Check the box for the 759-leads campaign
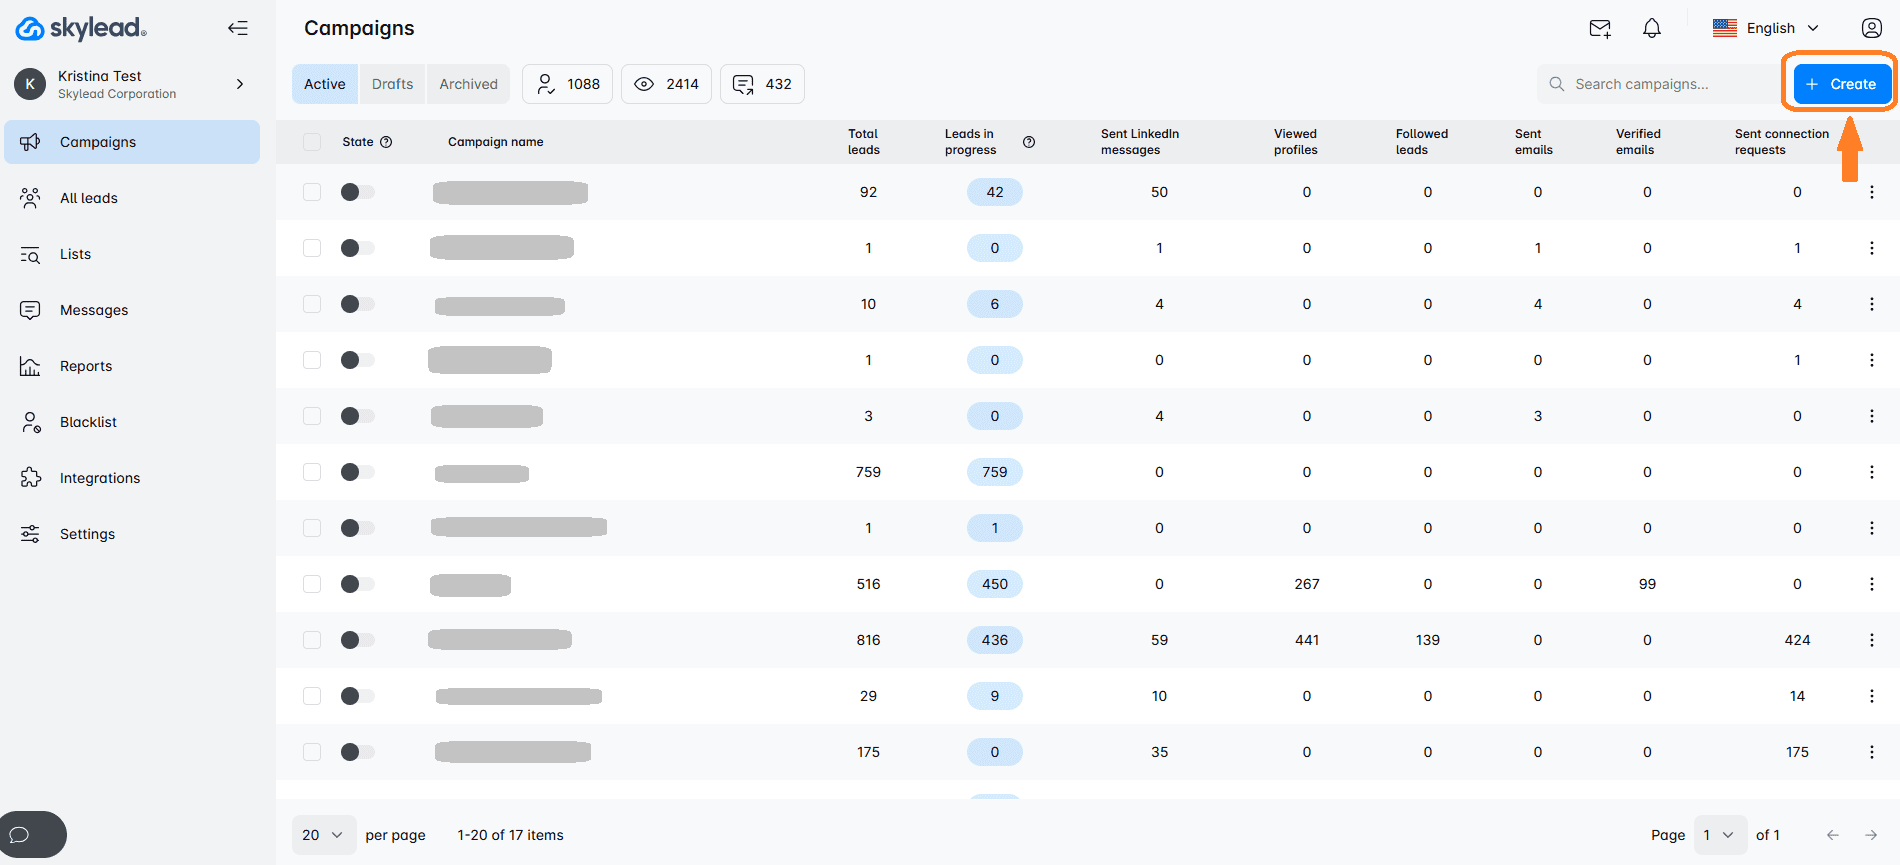The width and height of the screenshot is (1900, 865). pyautogui.click(x=312, y=472)
